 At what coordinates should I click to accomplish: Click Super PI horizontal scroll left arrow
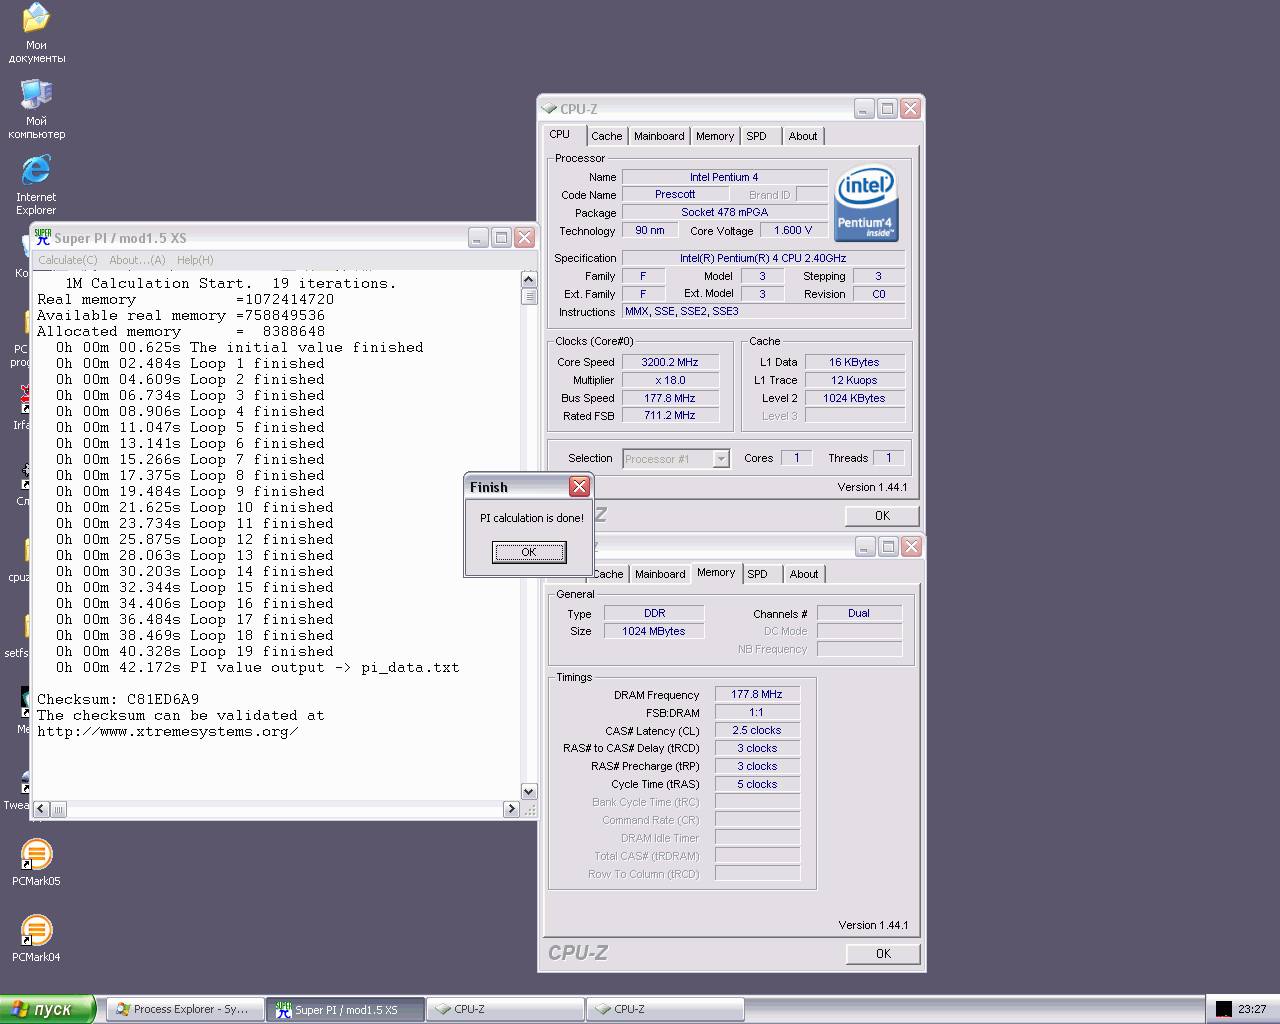point(41,809)
